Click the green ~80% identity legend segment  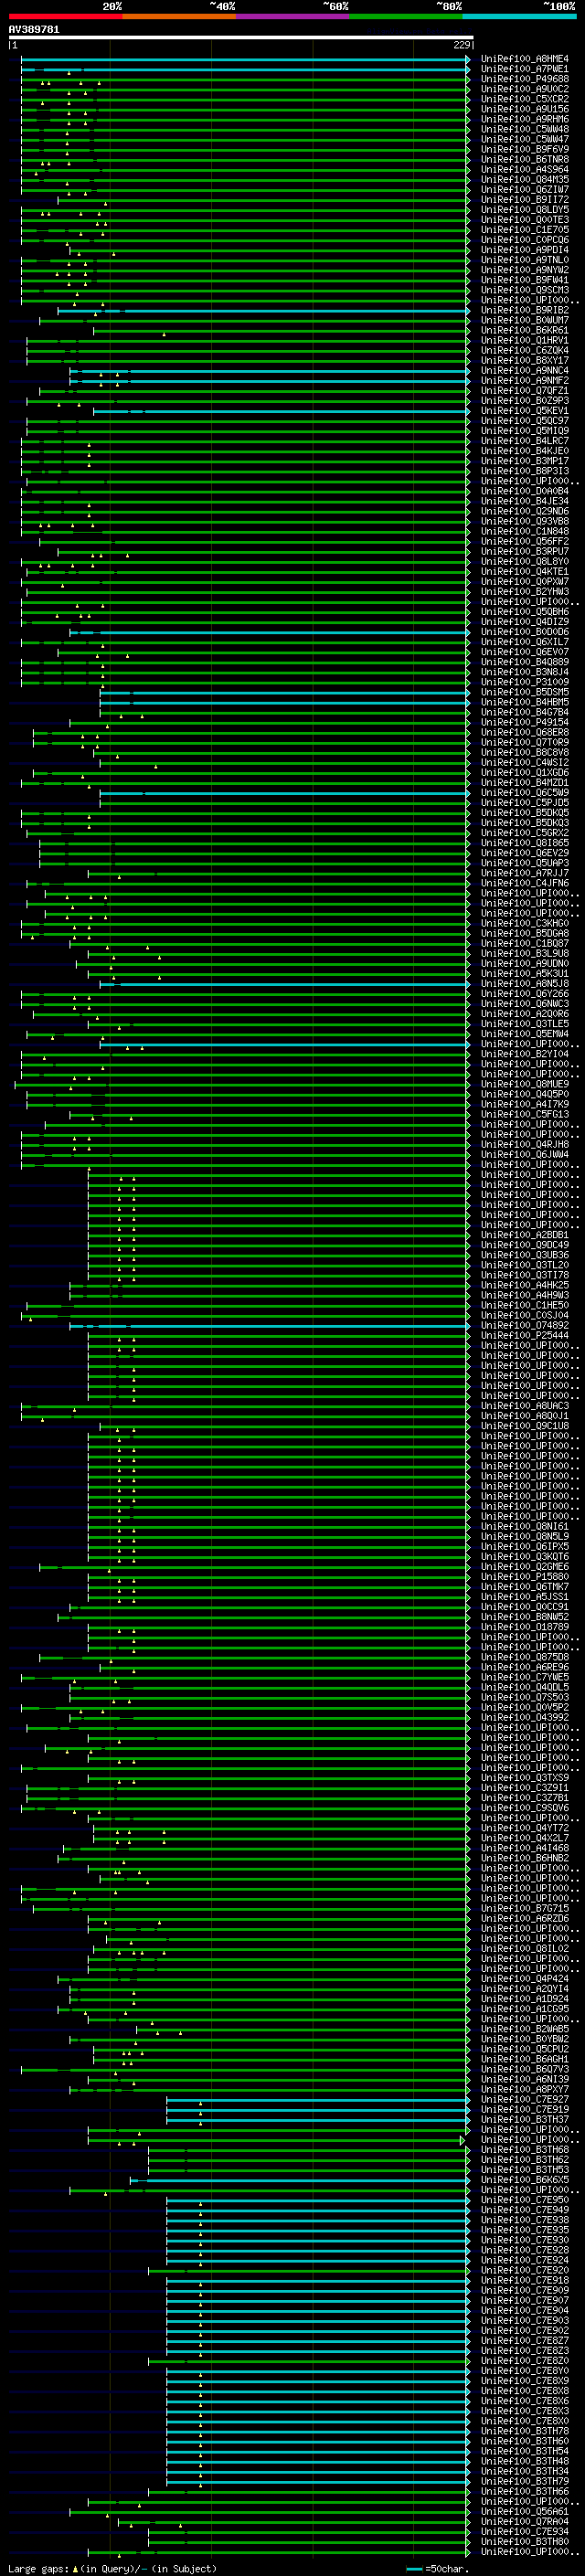pos(406,16)
